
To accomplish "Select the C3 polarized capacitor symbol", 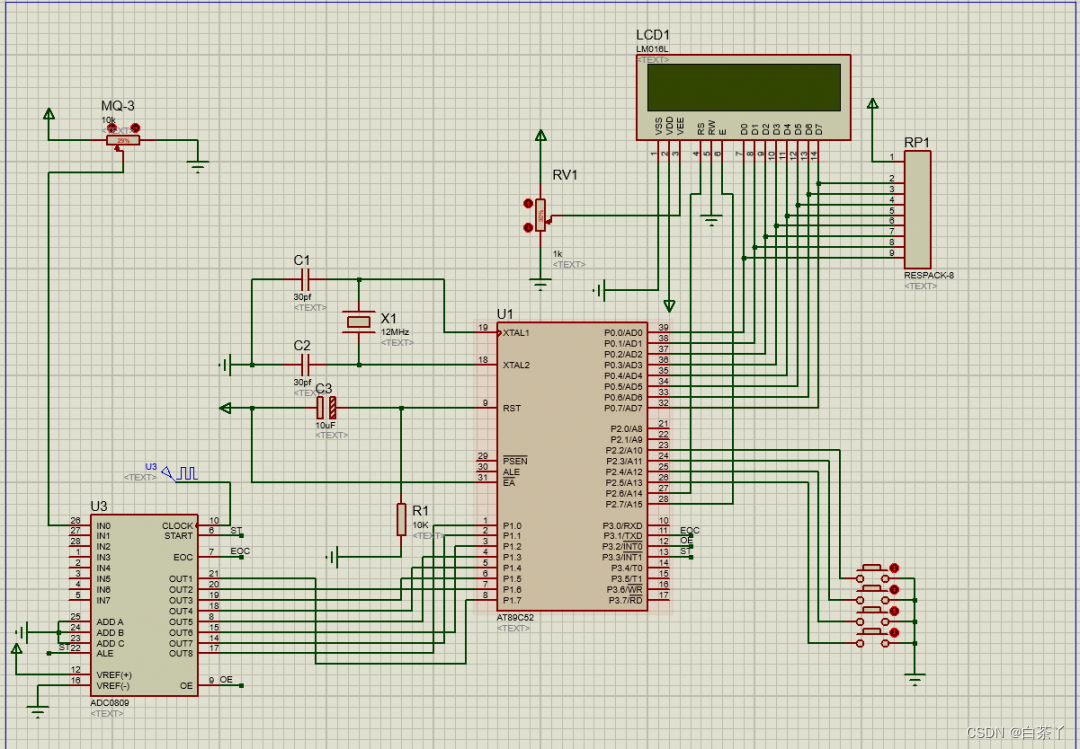I will (326, 408).
